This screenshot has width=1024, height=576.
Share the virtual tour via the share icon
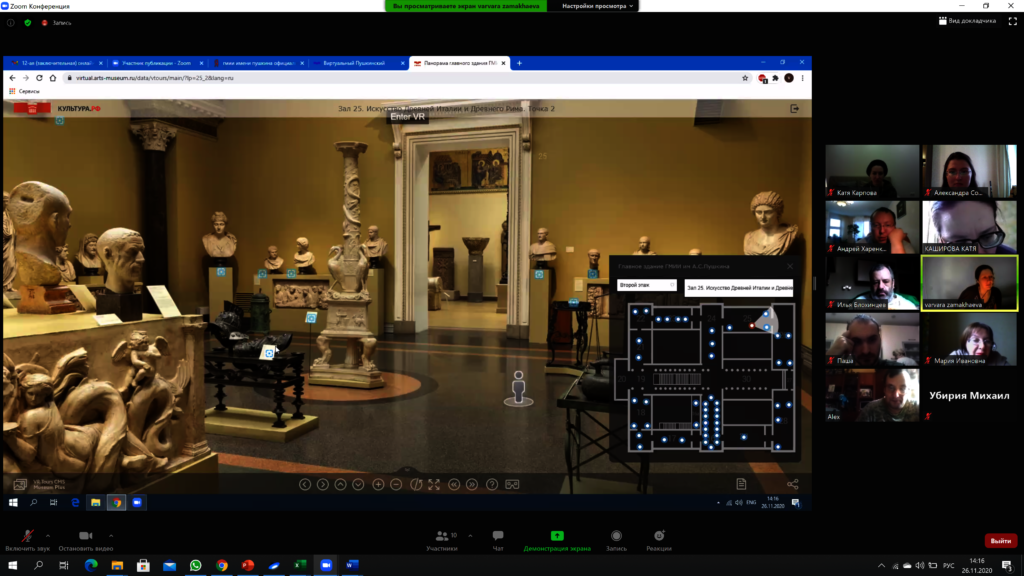click(x=793, y=484)
